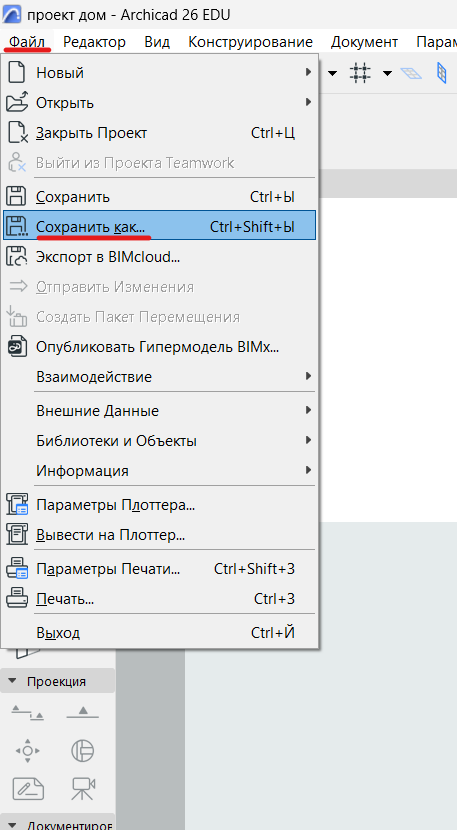This screenshot has width=457, height=830.
Task: Expand the Новый submenu arrow
Action: point(308,72)
